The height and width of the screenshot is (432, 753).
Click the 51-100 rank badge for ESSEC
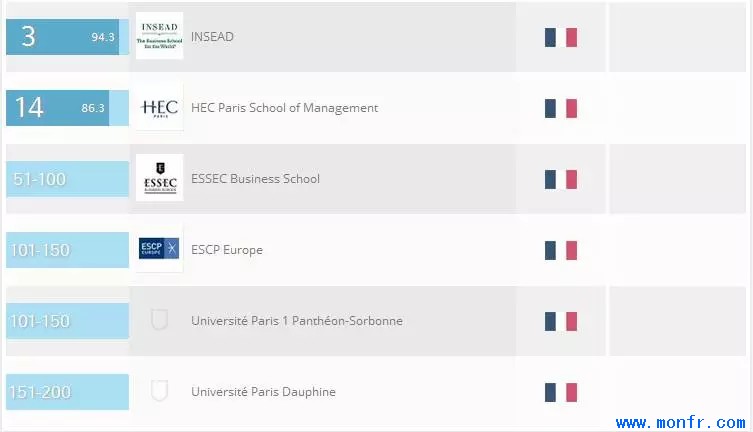(x=66, y=179)
